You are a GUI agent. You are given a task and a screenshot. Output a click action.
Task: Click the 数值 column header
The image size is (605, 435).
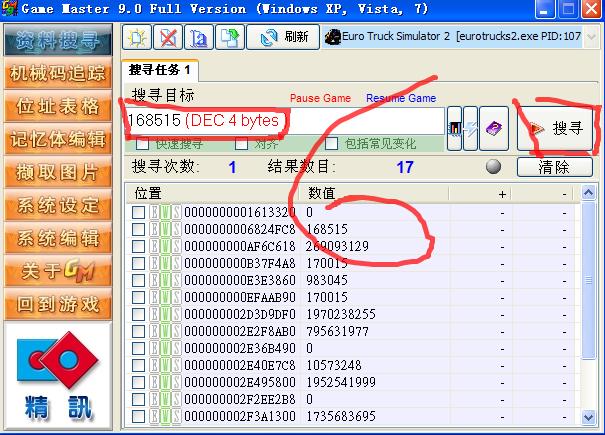click(374, 193)
